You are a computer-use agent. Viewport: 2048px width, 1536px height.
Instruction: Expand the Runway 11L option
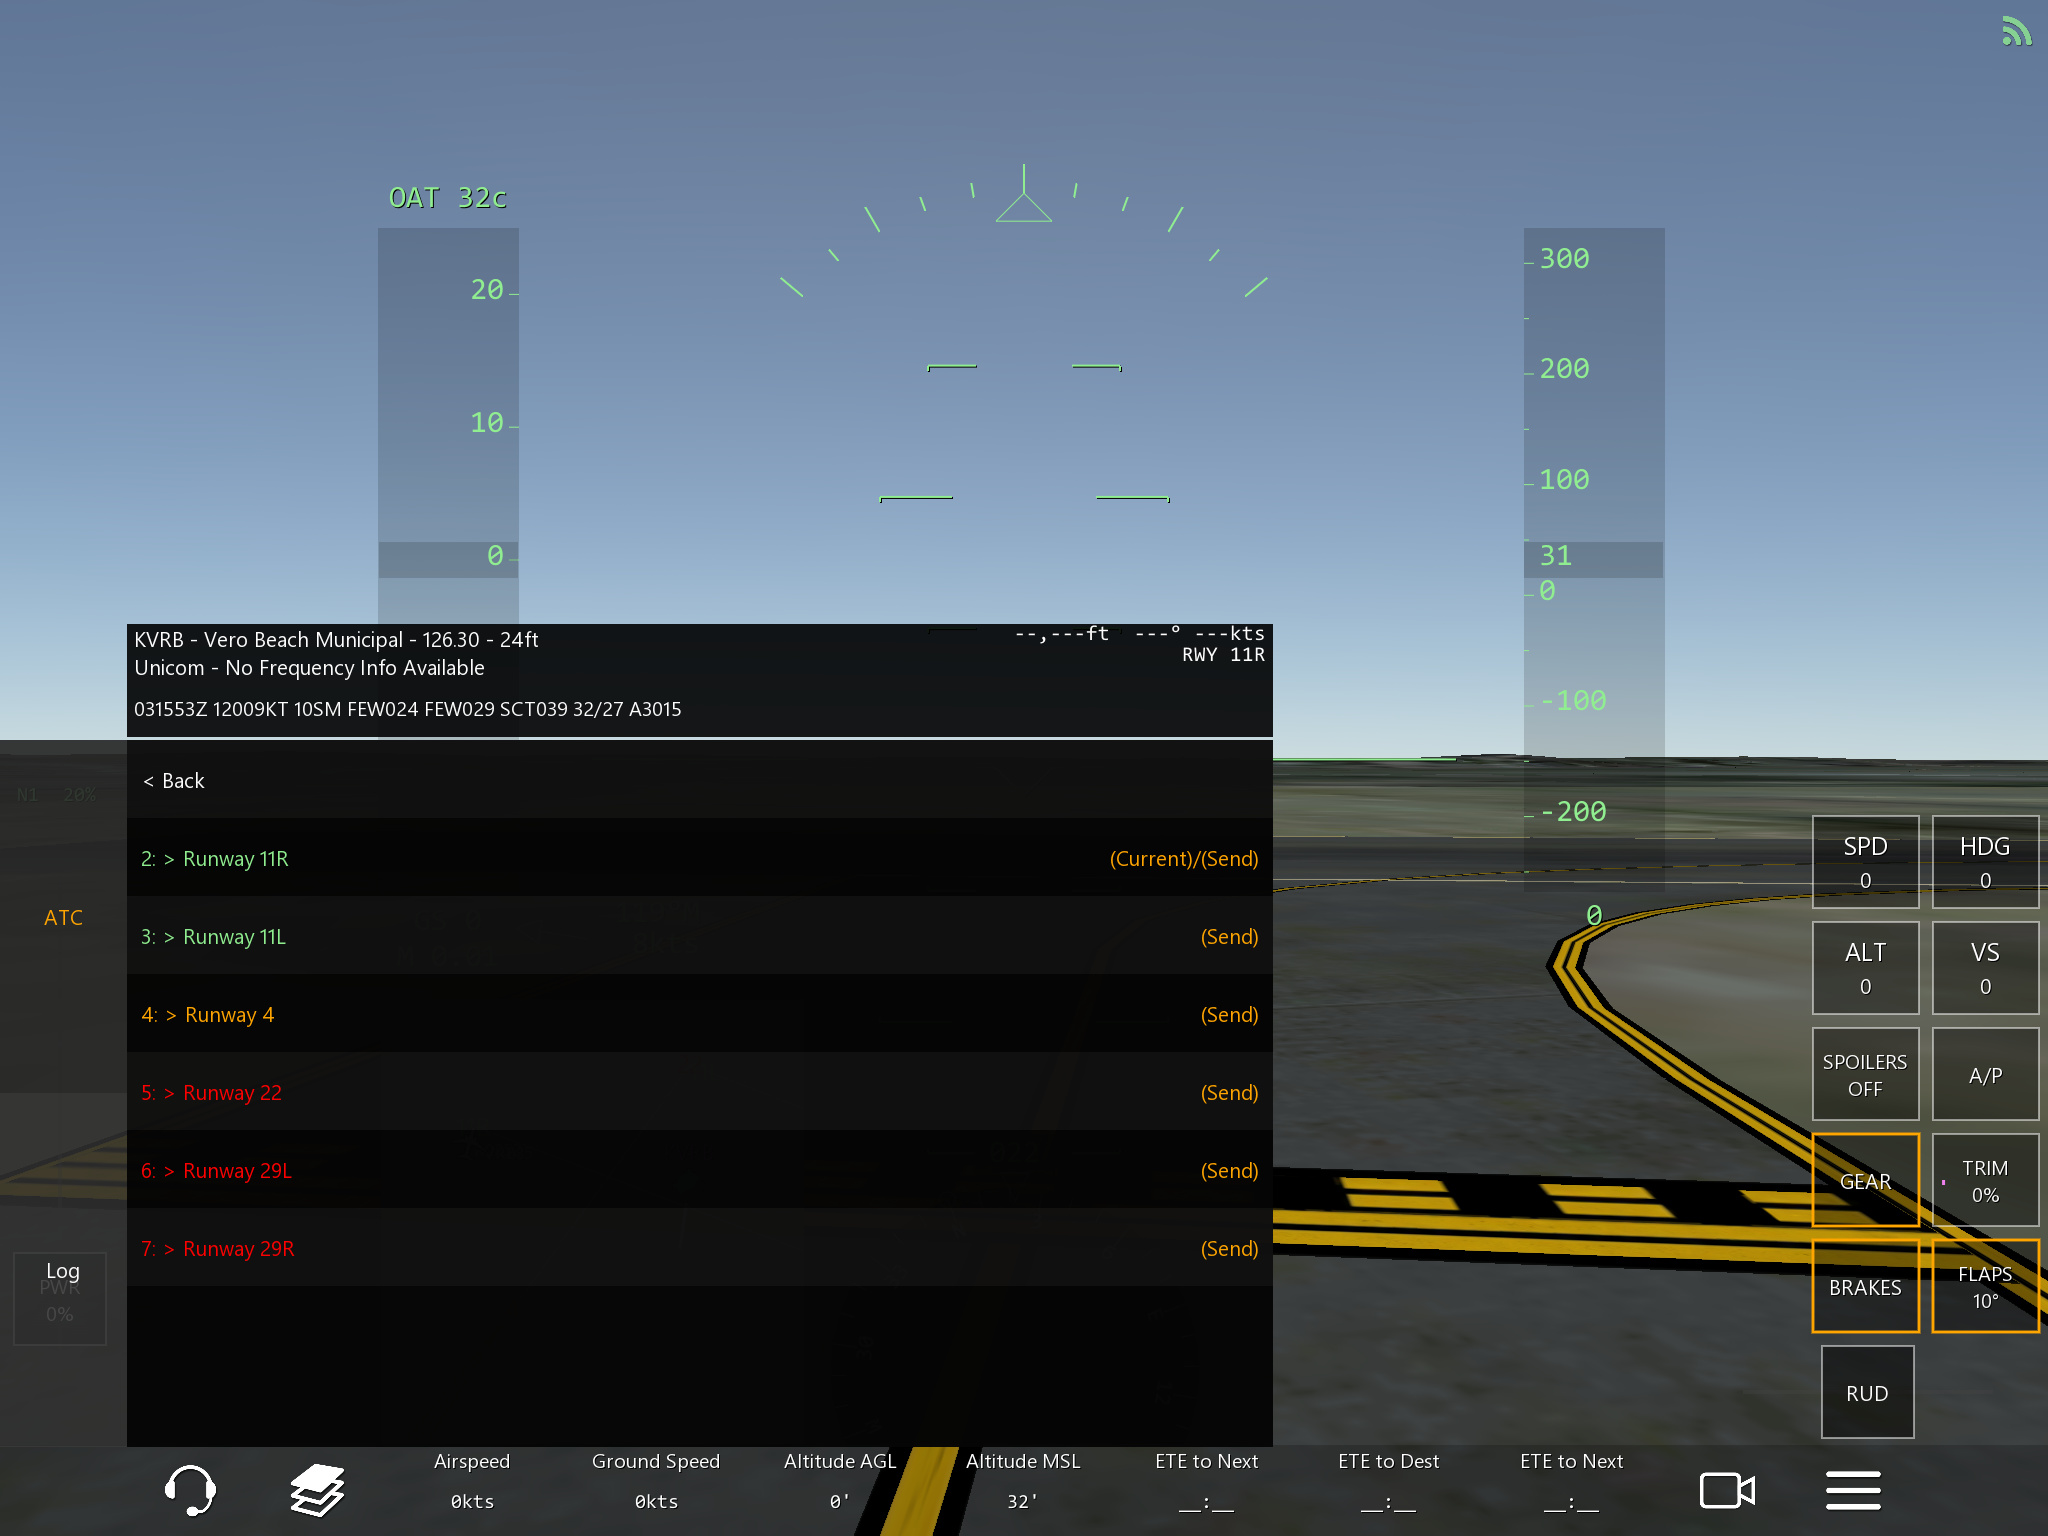tap(234, 937)
